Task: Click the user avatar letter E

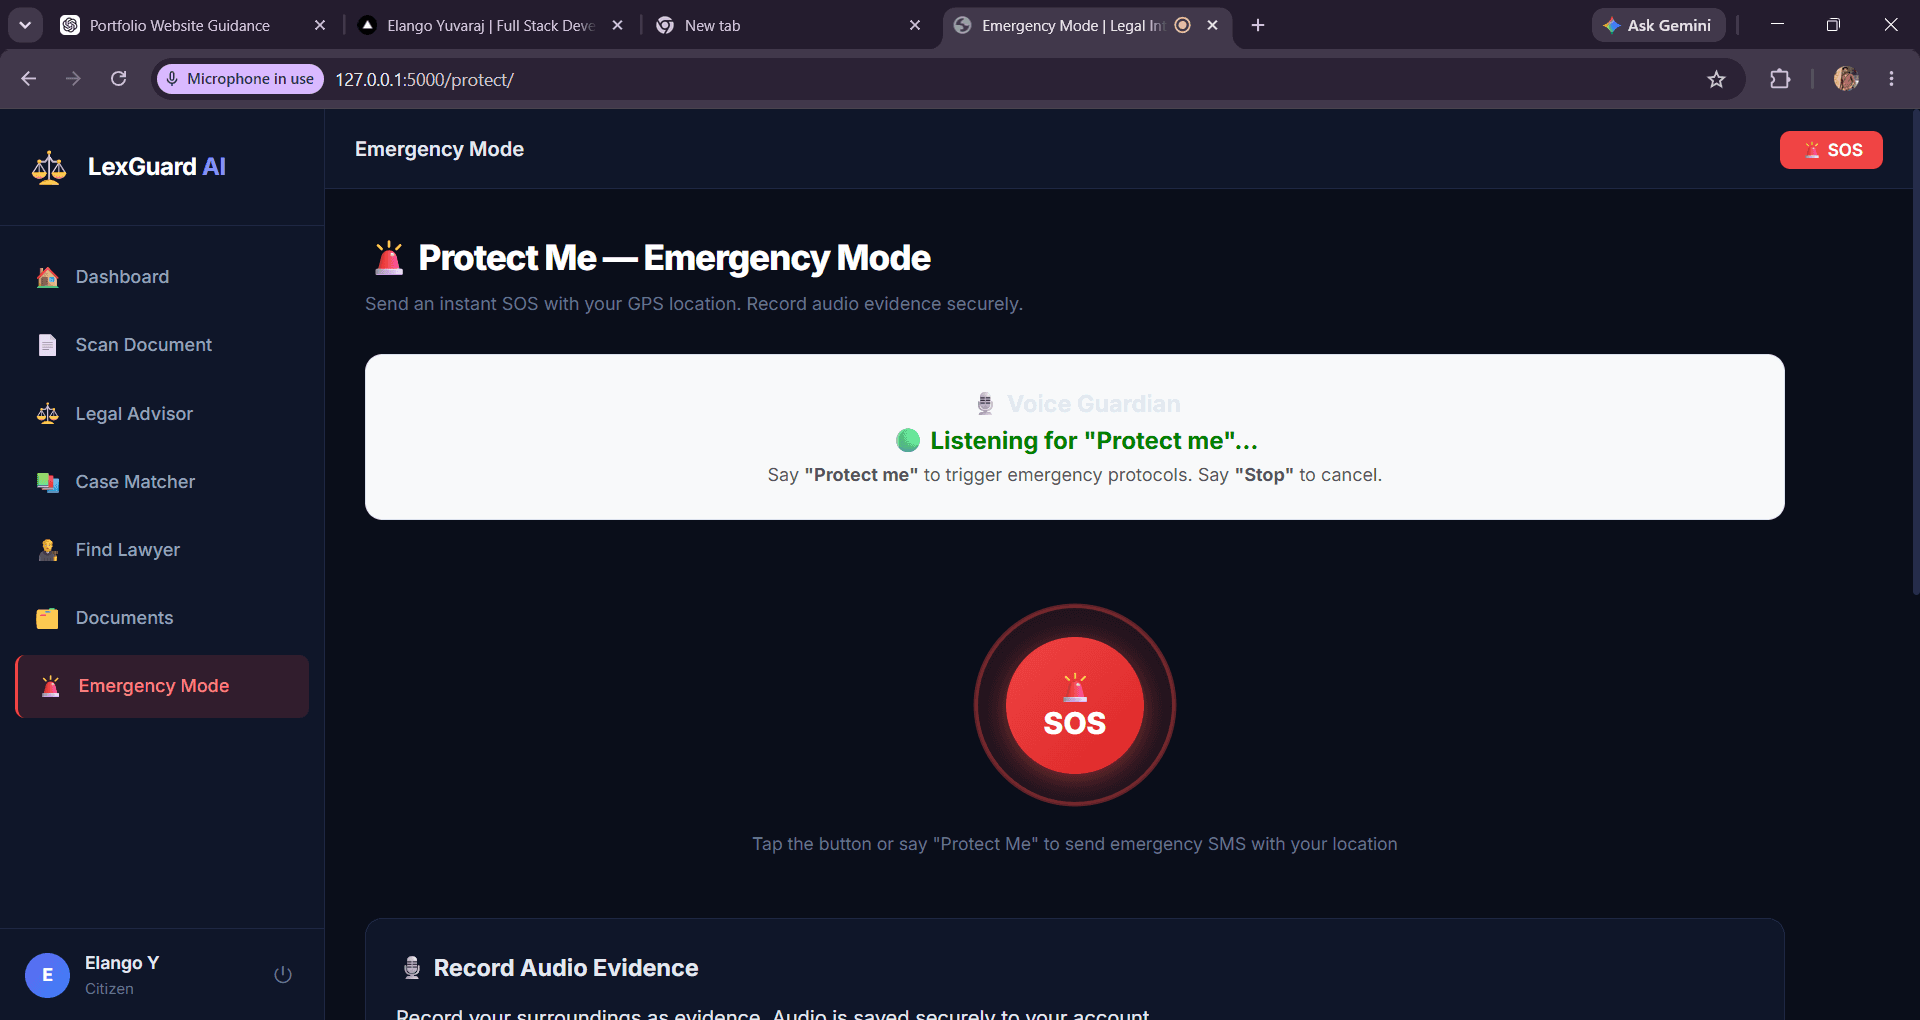Action: [47, 975]
